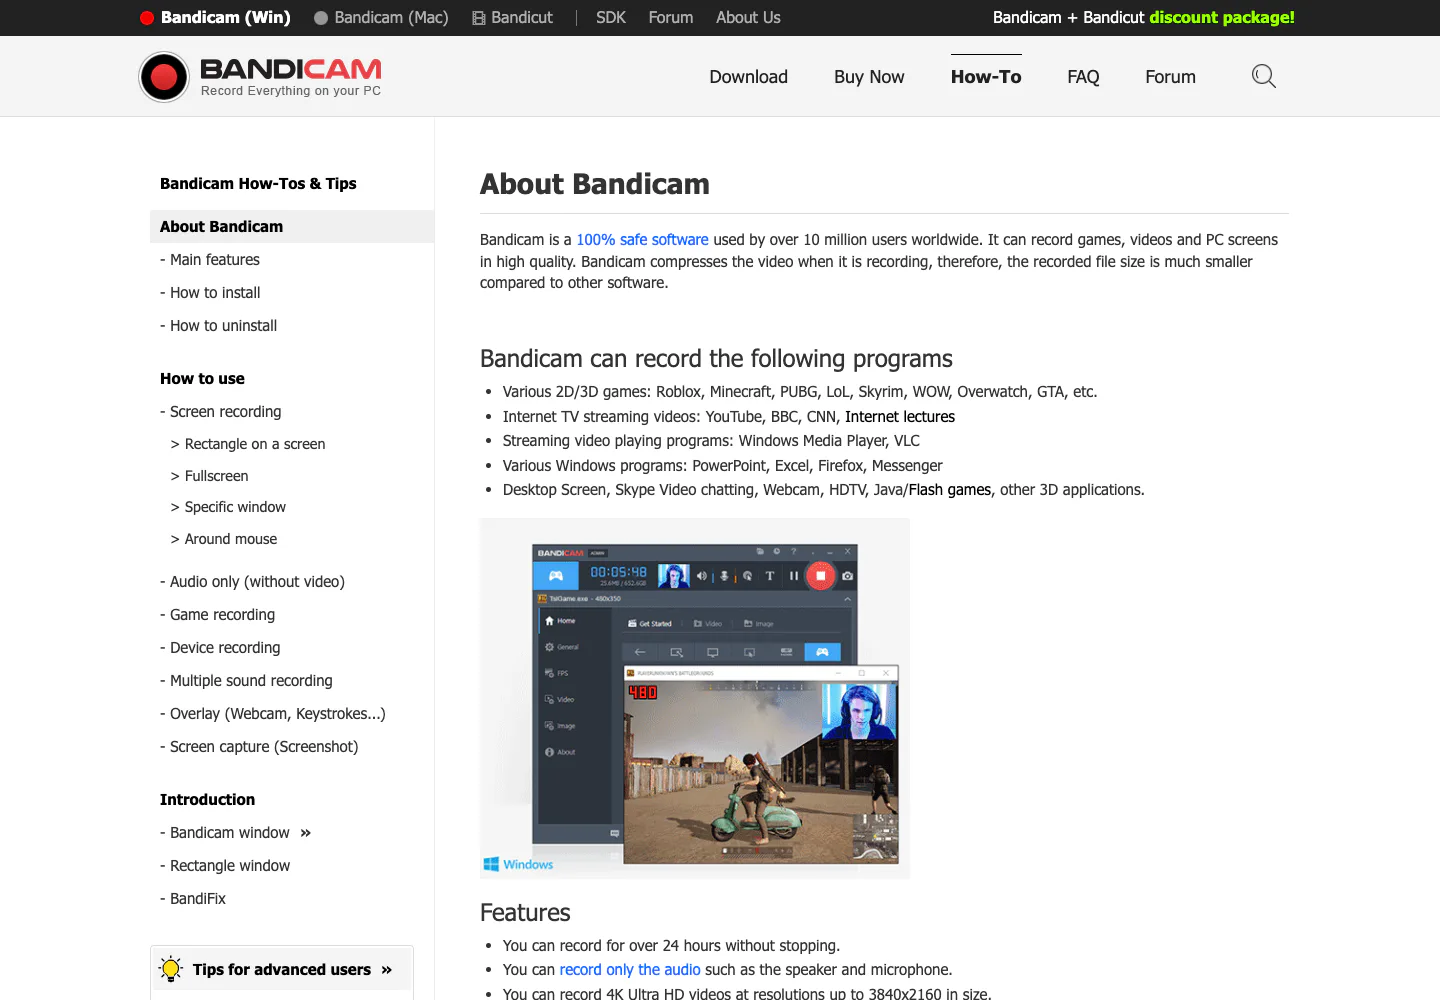Click the BANDICAM wordmark logo text
Viewport: 1440px width, 1000px height.
pyautogui.click(x=291, y=69)
